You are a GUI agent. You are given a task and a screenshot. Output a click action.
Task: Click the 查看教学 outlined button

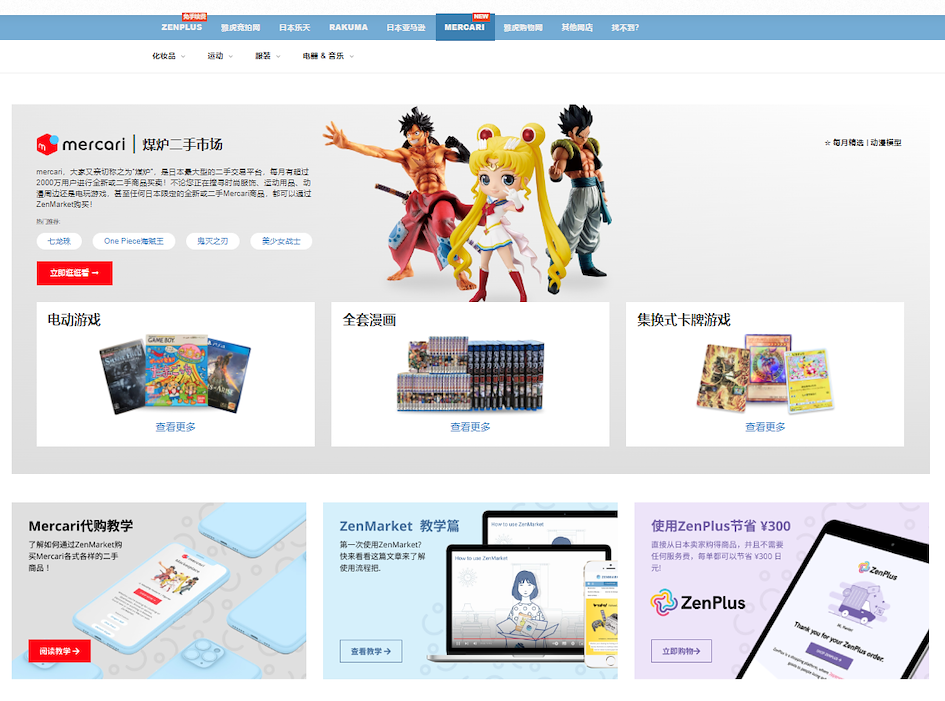[371, 651]
